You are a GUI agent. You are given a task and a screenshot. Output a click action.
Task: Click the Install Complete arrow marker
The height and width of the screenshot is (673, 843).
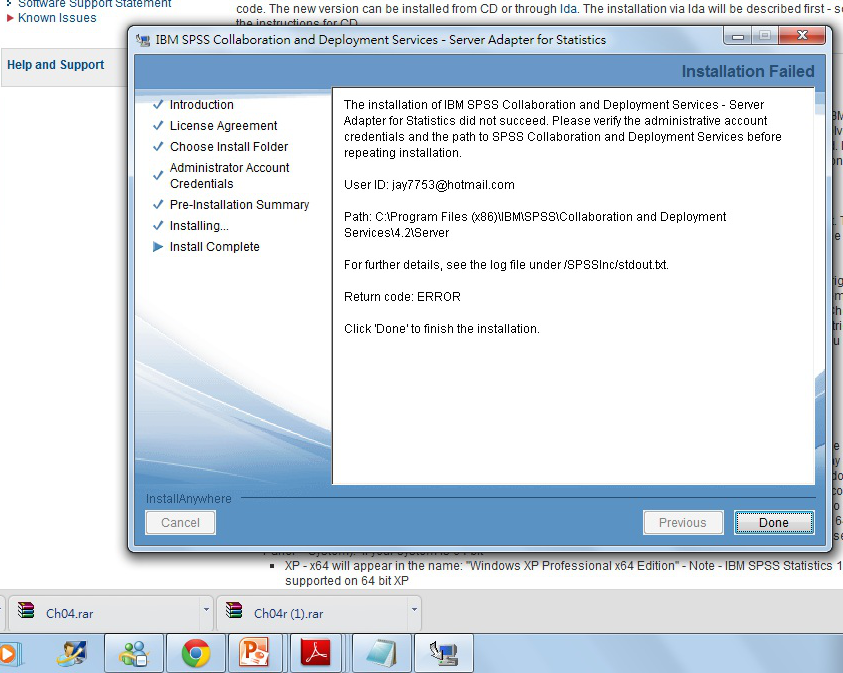pos(158,247)
